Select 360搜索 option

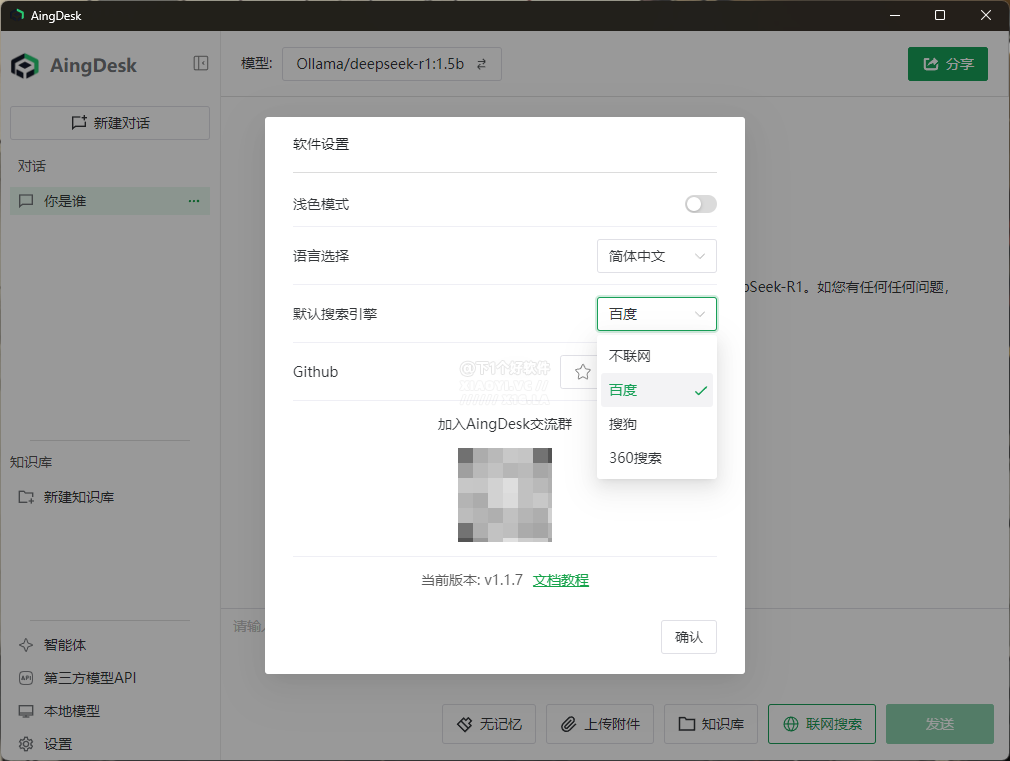[635, 458]
